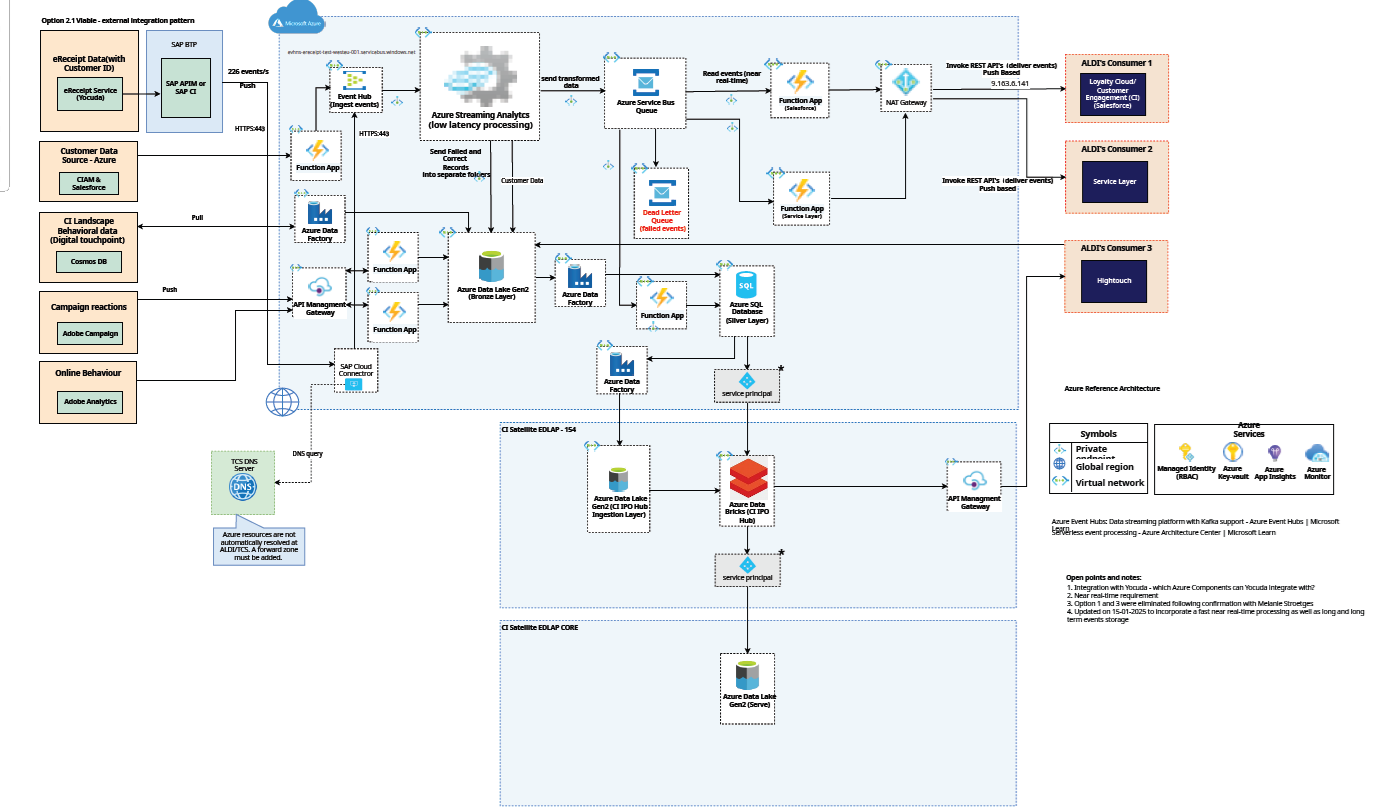Click the 'Symbols' legend header
The image size is (1394, 810).
pos(1098,434)
